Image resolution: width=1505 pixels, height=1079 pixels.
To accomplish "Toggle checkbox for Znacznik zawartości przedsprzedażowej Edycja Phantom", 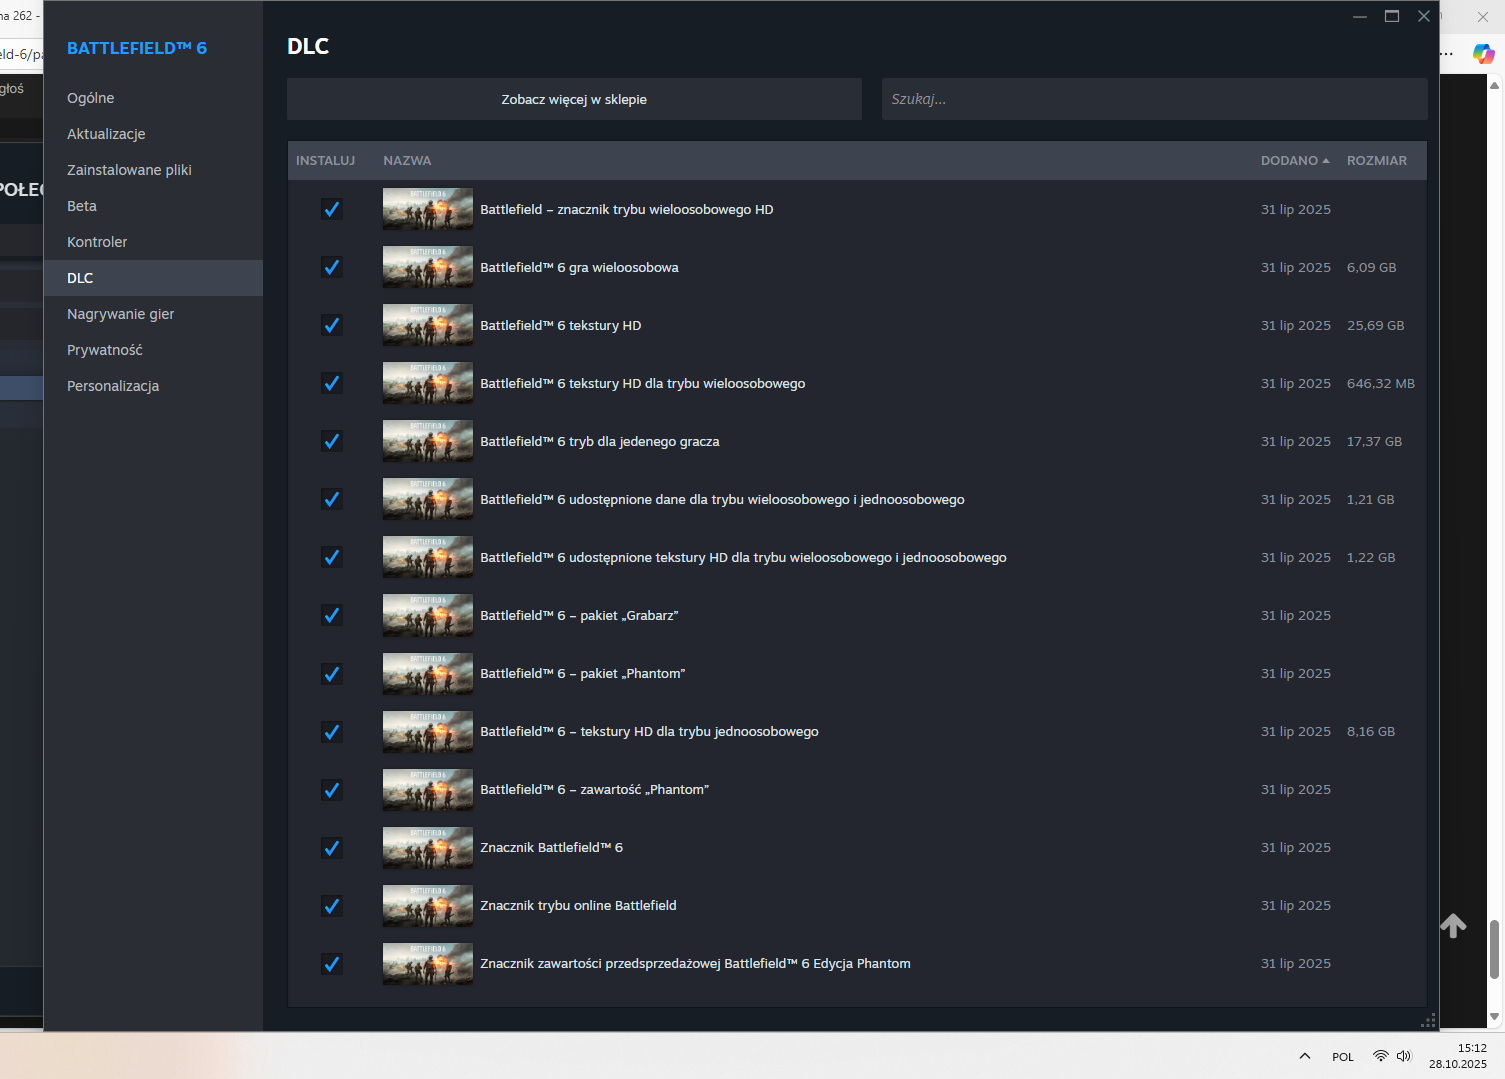I will point(332,963).
